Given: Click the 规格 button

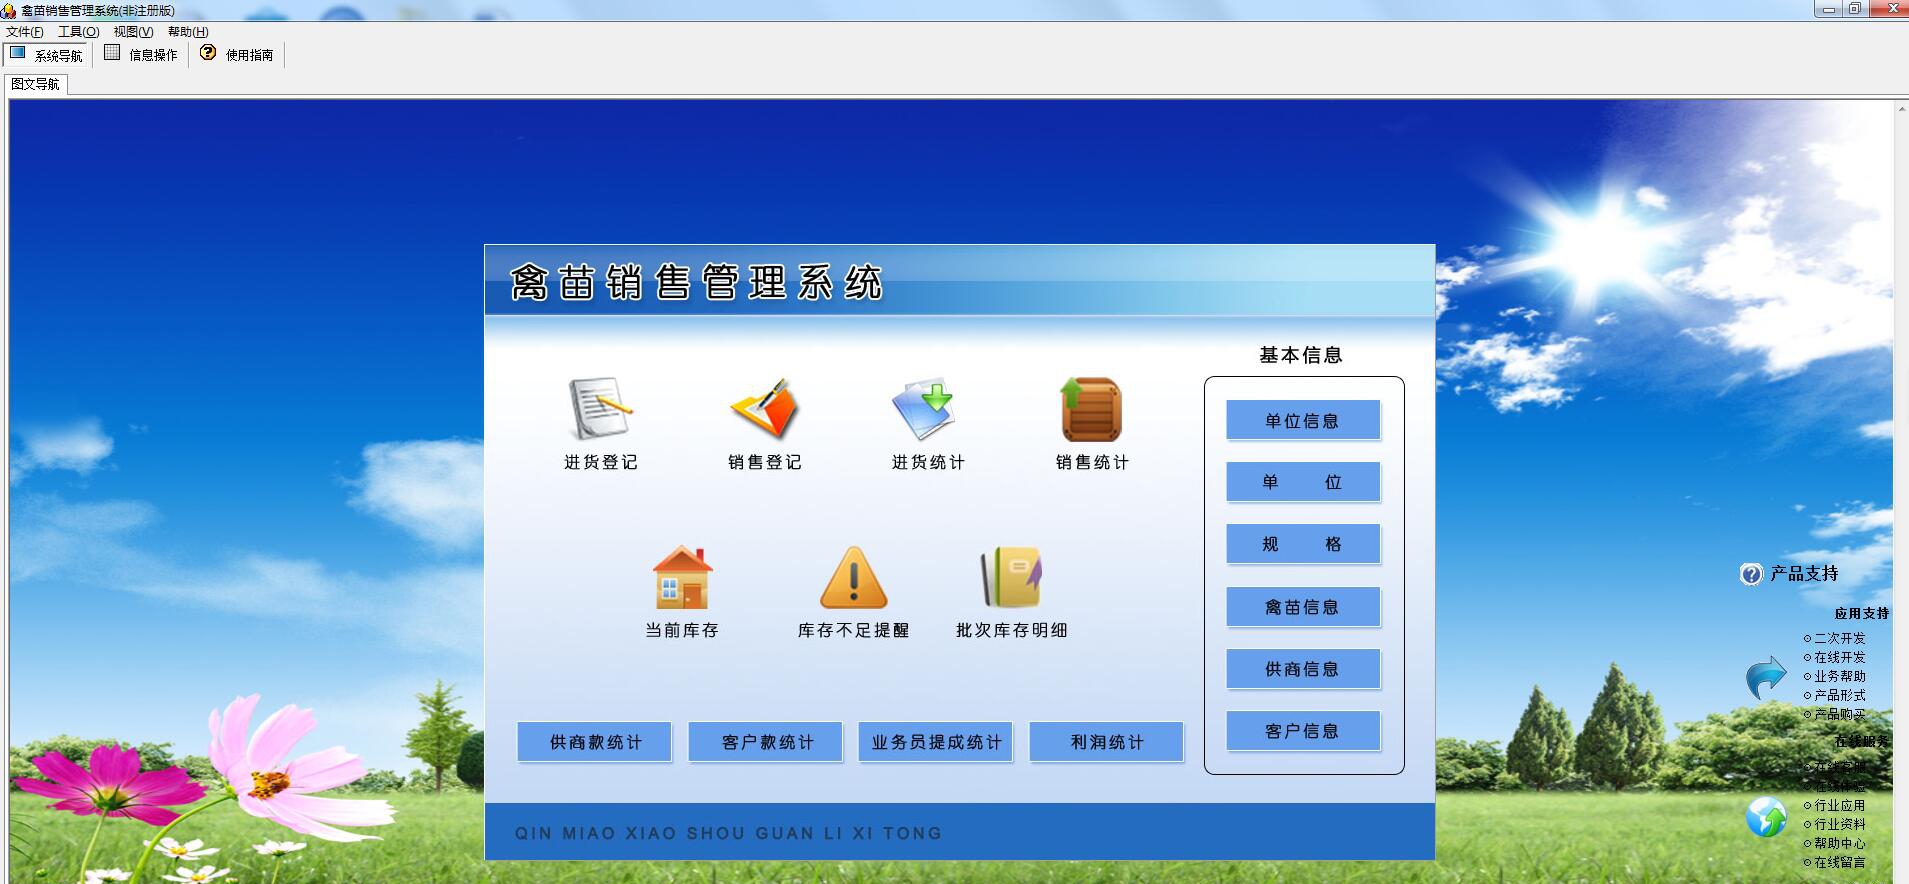Looking at the screenshot, I should tap(1303, 544).
